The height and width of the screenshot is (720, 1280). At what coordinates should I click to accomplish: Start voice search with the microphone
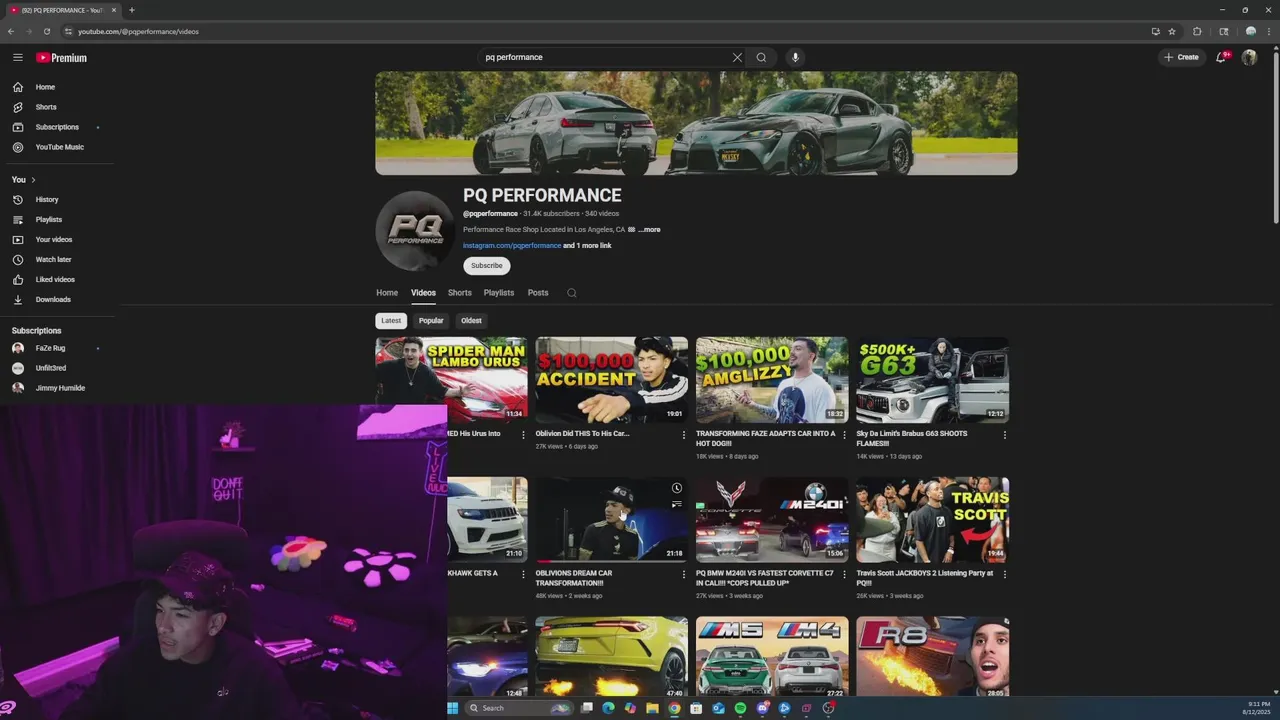[x=795, y=57]
